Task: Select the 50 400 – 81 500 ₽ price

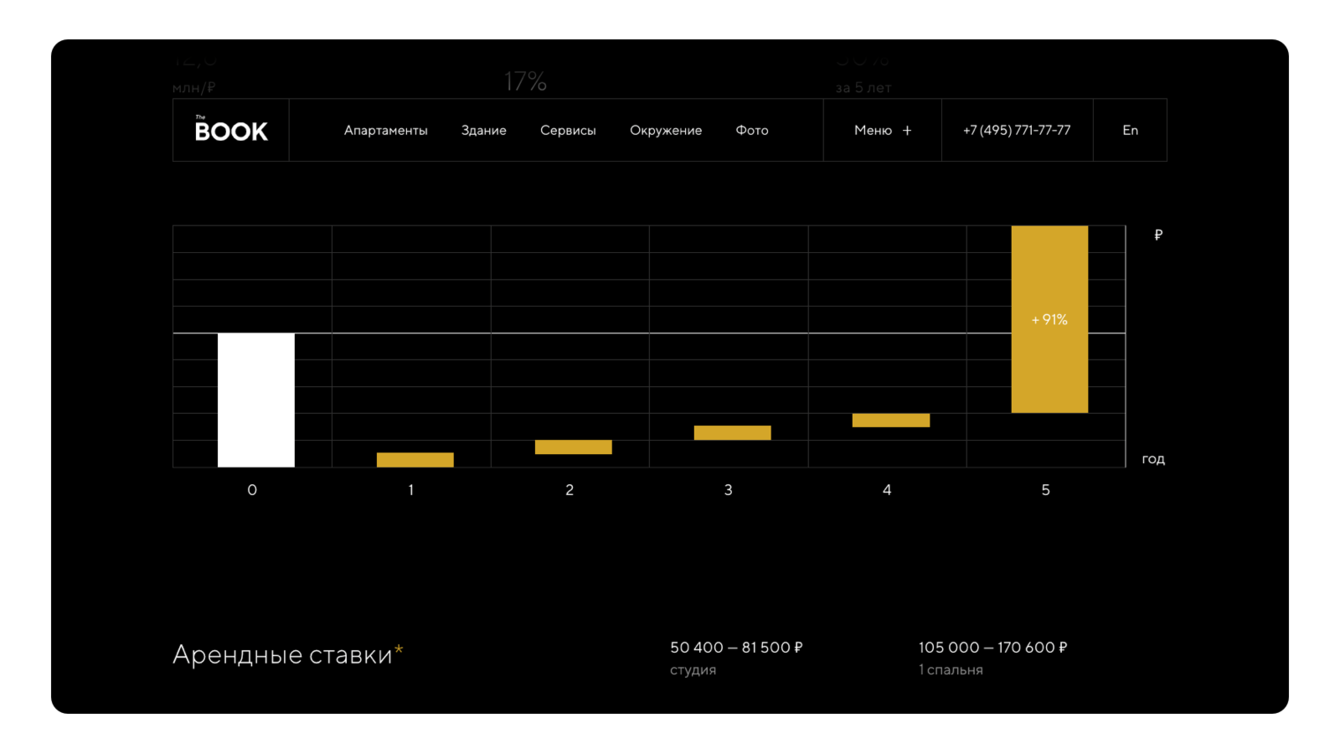Action: [x=736, y=647]
